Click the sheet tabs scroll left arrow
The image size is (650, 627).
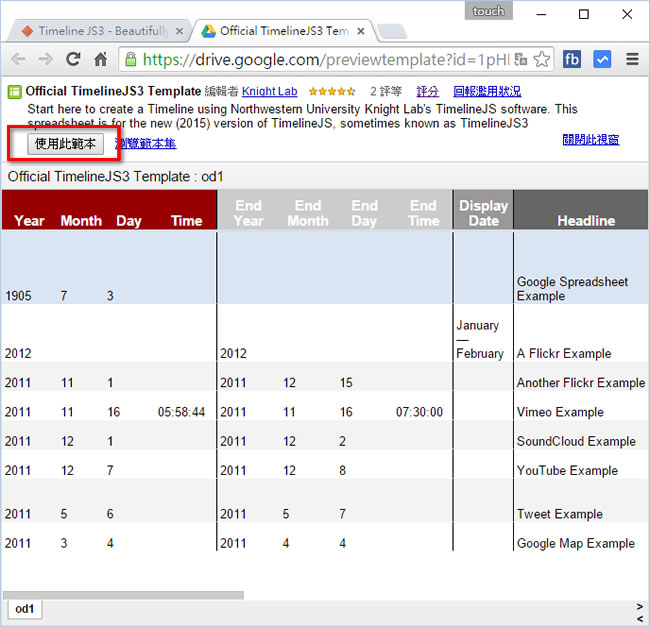click(640, 619)
